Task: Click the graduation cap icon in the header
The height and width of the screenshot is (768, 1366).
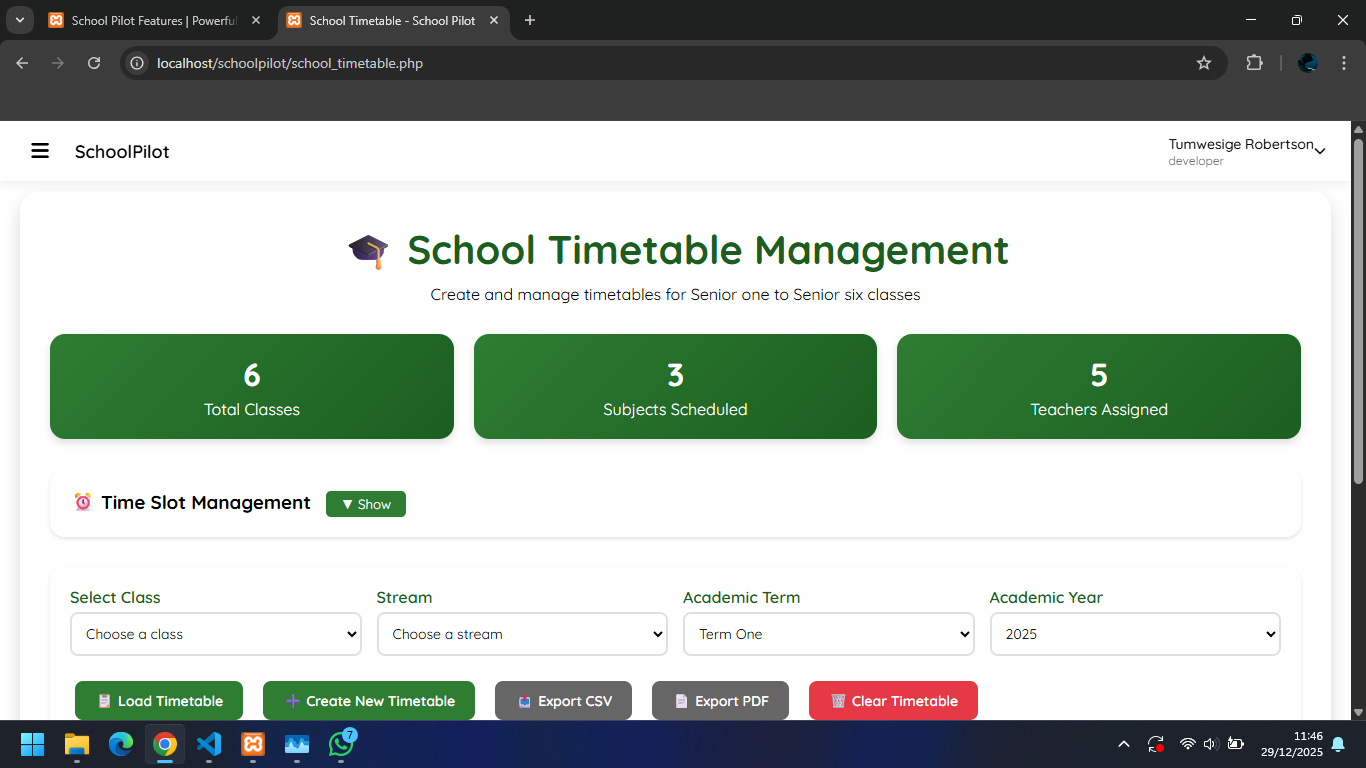Action: pos(368,250)
